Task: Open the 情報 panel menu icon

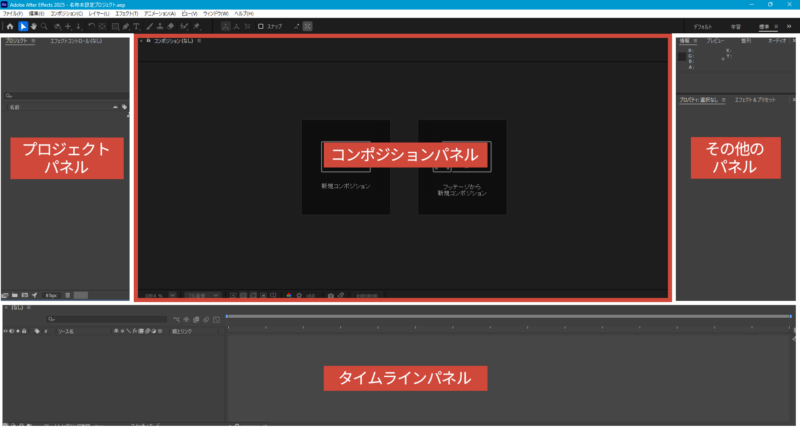Action: pyautogui.click(x=695, y=41)
